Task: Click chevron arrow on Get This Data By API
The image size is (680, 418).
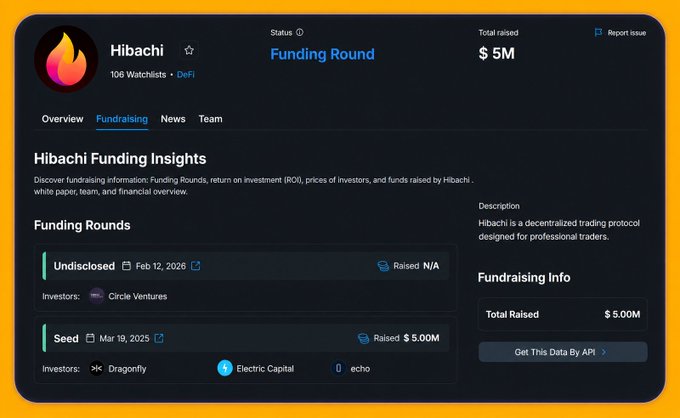Action: (x=604, y=353)
